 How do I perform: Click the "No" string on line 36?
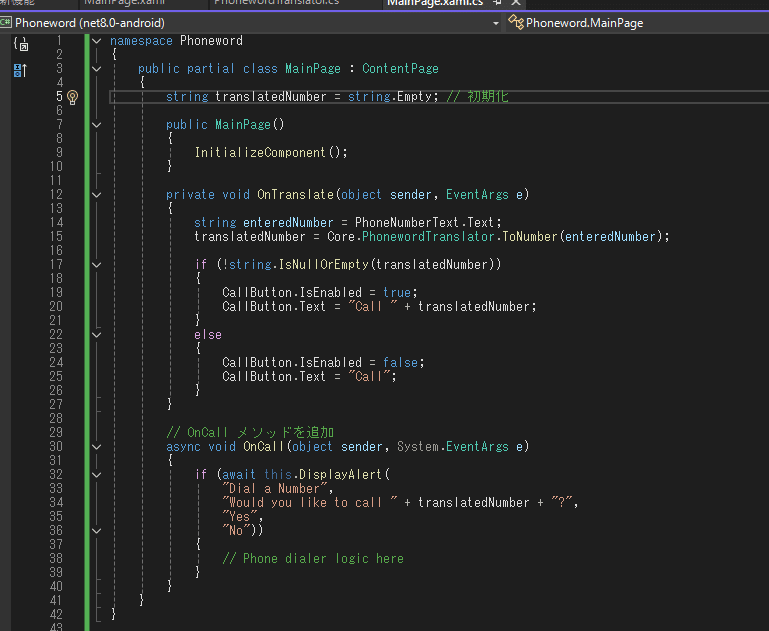coord(236,530)
